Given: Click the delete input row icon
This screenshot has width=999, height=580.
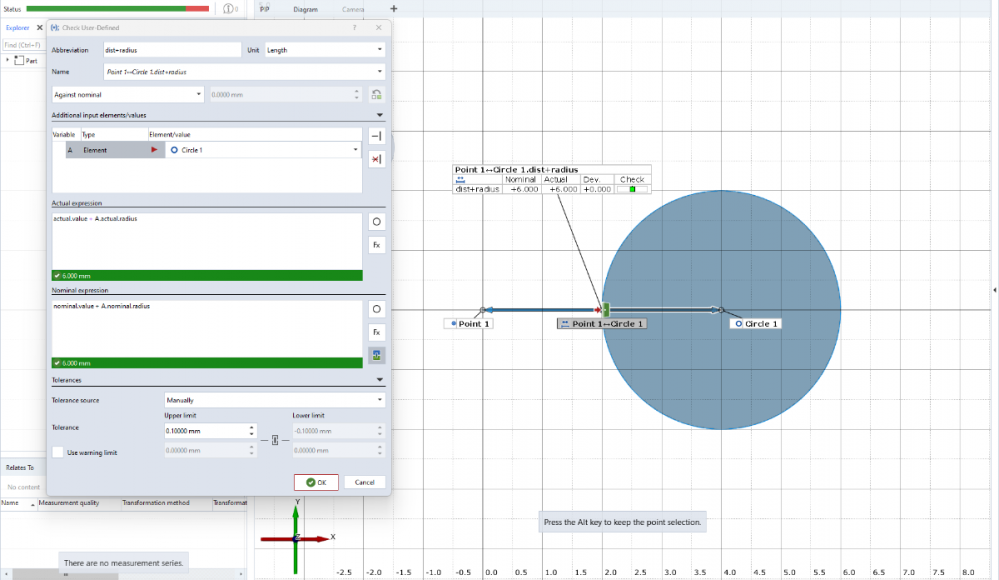Looking at the screenshot, I should [377, 160].
